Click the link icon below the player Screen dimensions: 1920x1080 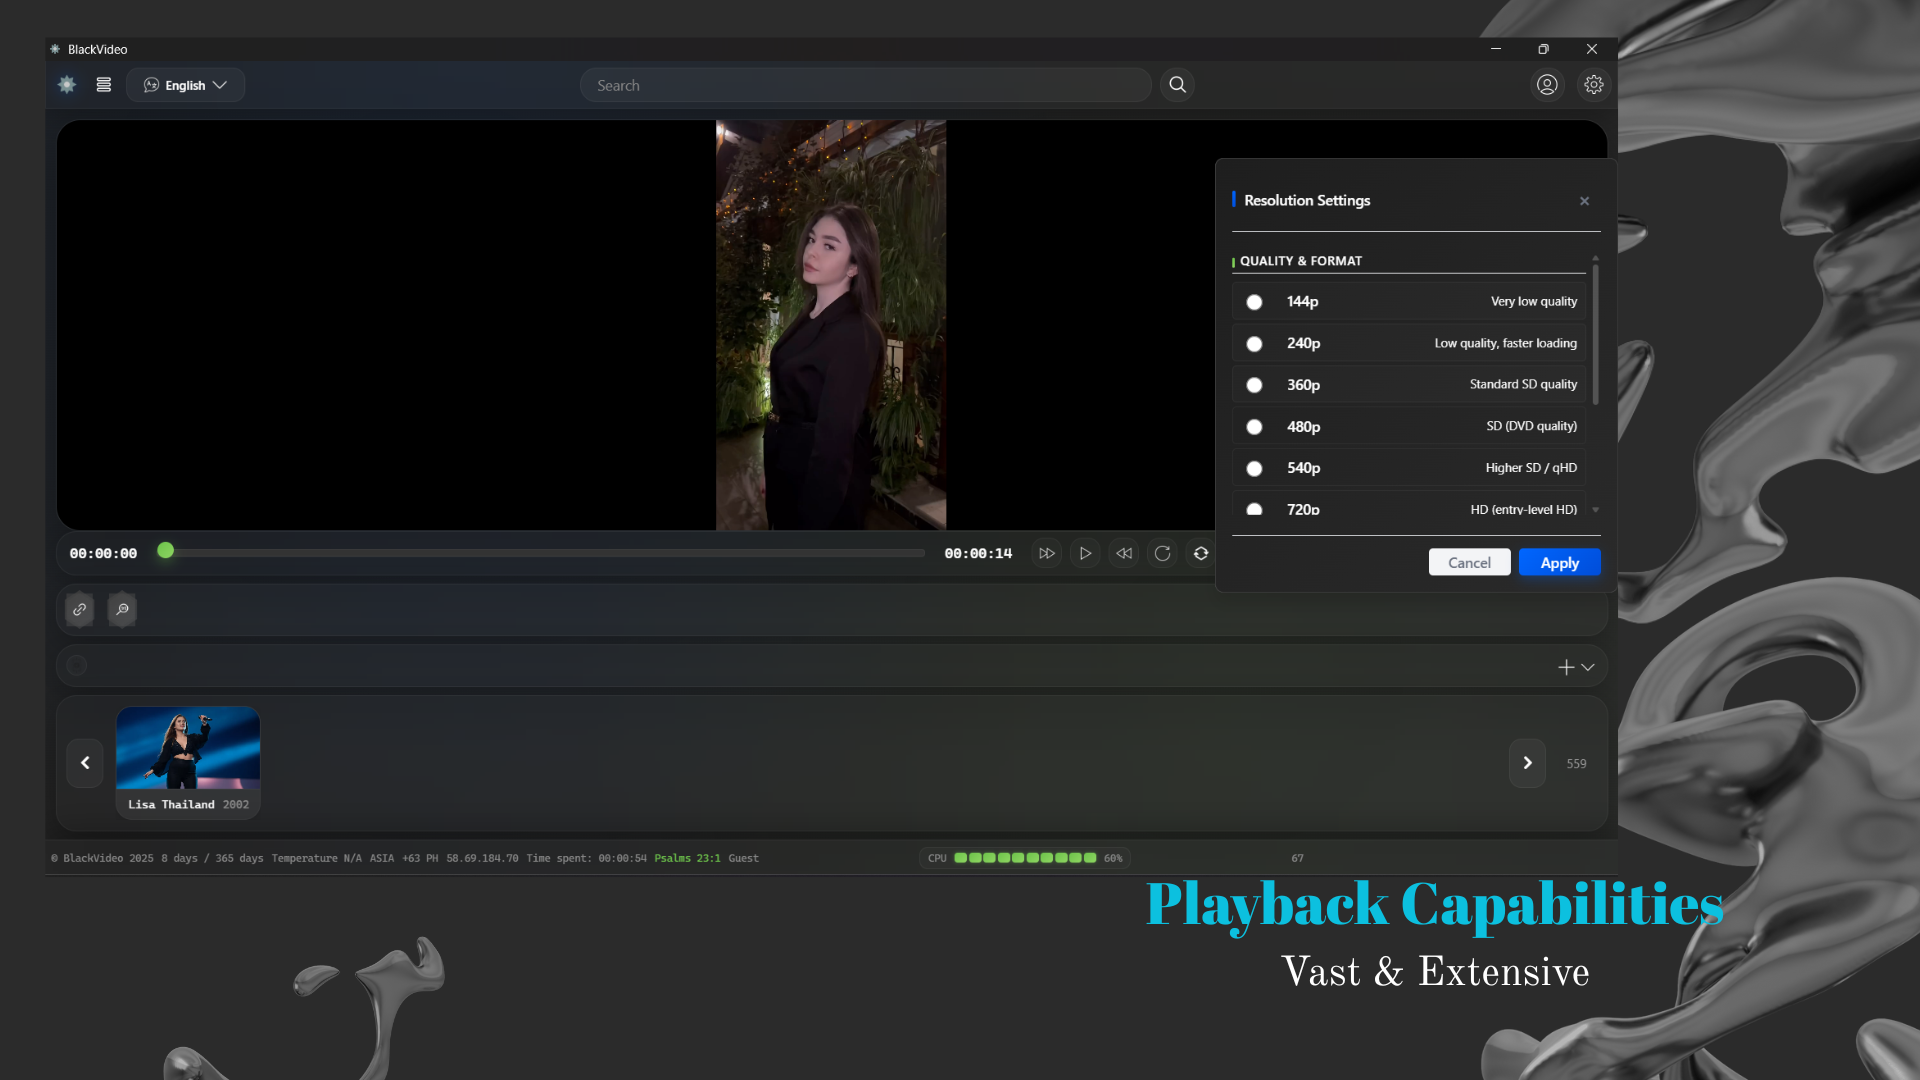[79, 609]
